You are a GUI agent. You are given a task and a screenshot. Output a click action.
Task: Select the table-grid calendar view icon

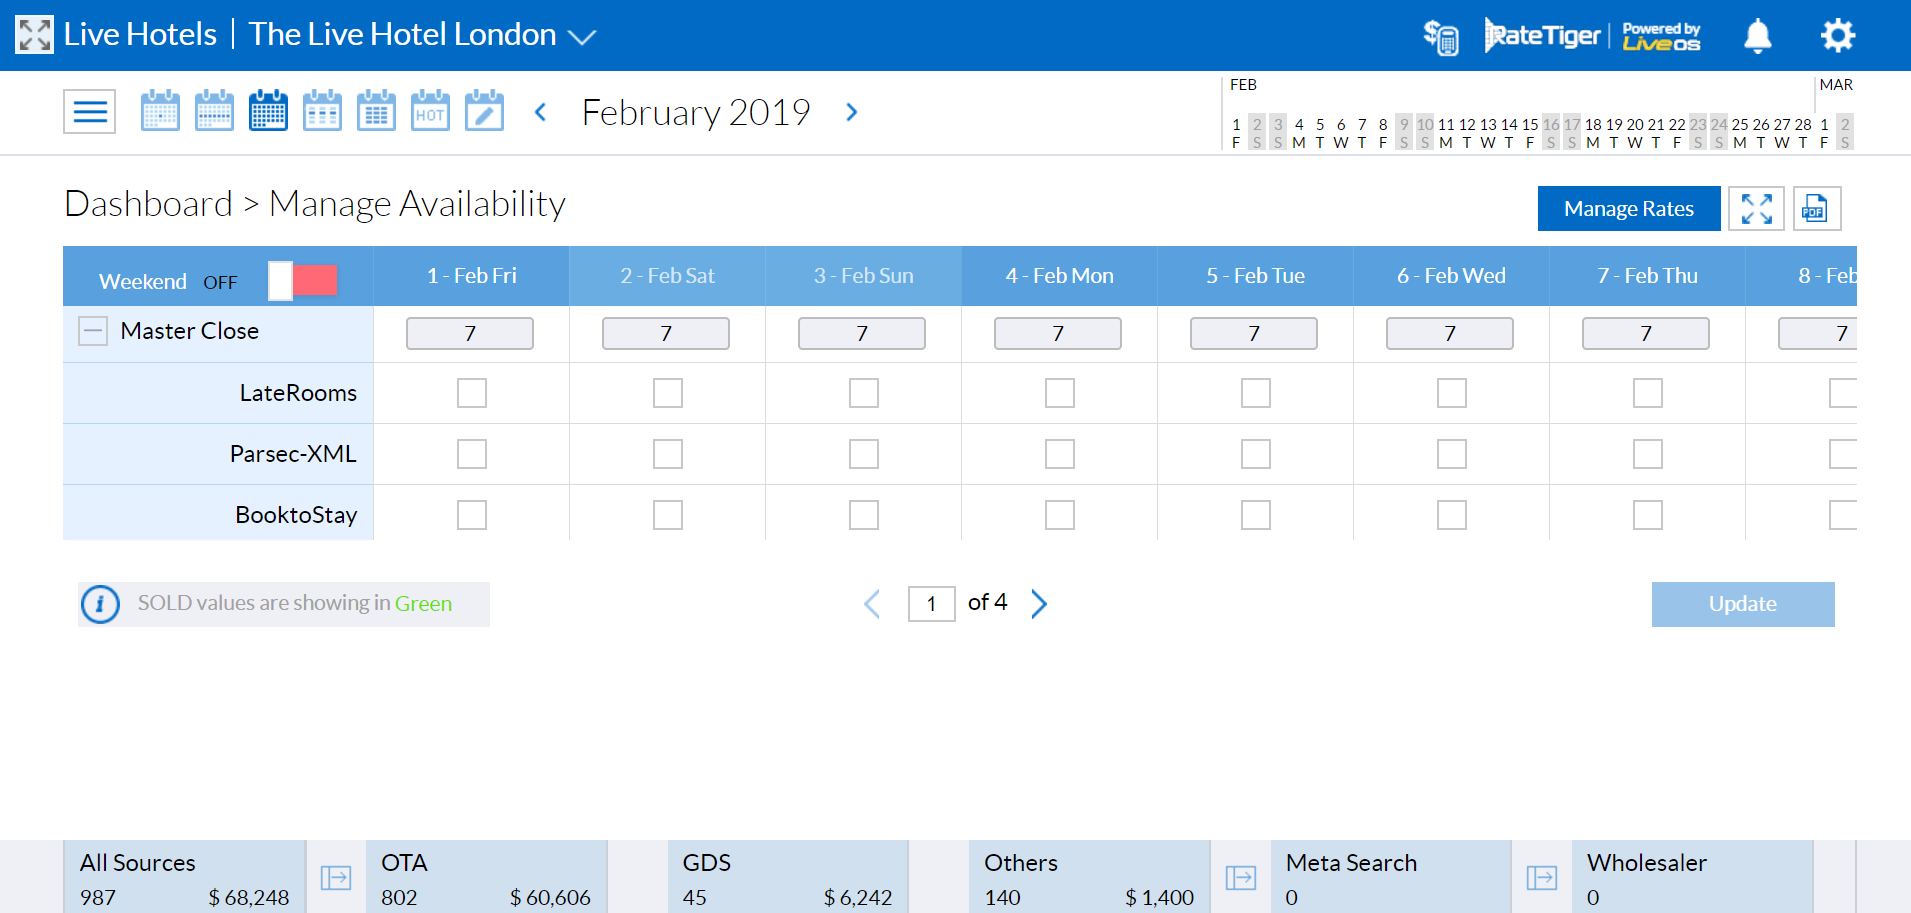pyautogui.click(x=376, y=110)
